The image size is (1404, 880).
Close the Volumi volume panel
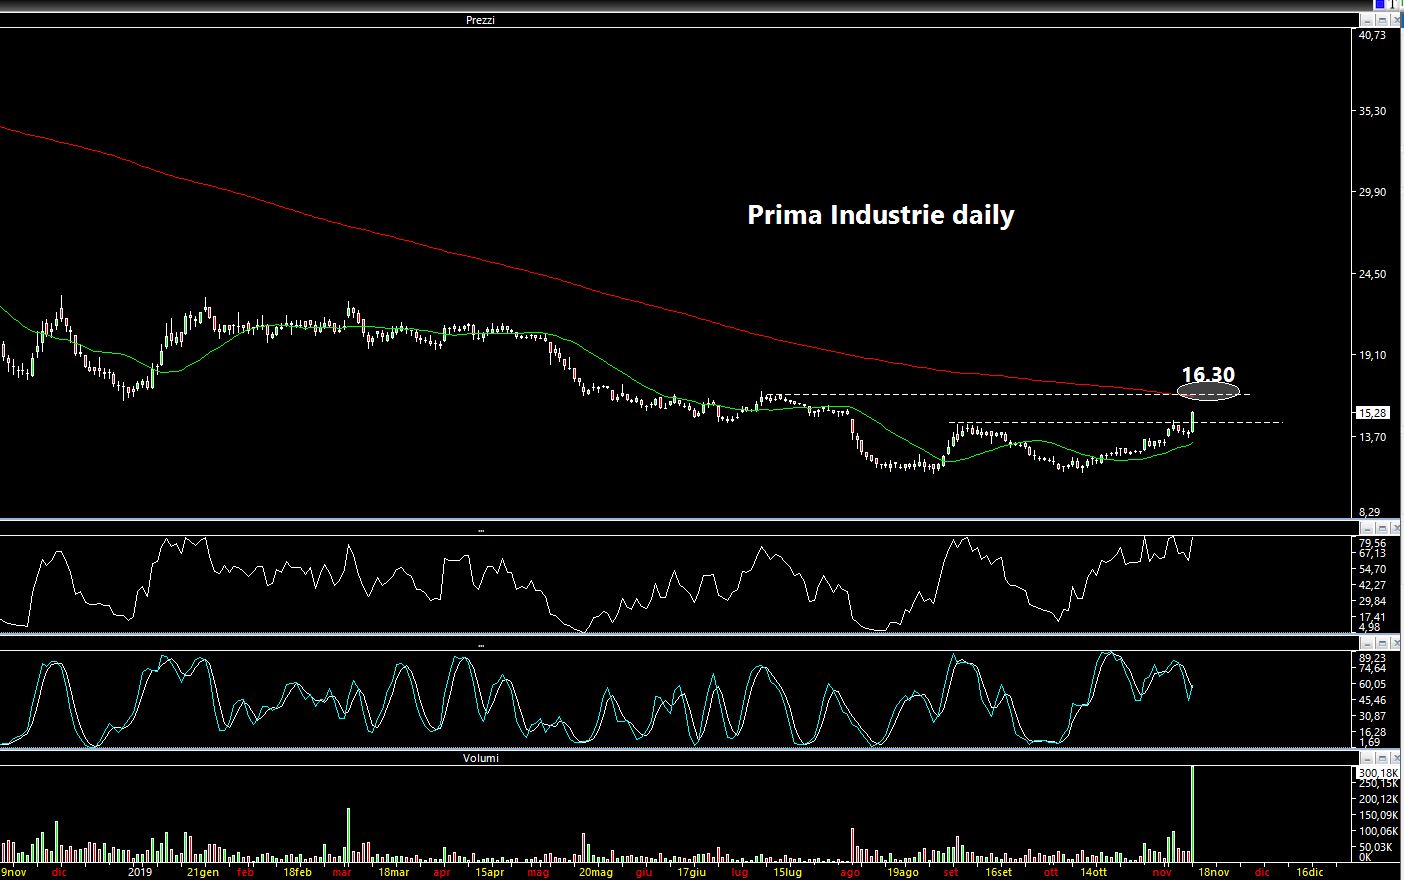point(1395,759)
